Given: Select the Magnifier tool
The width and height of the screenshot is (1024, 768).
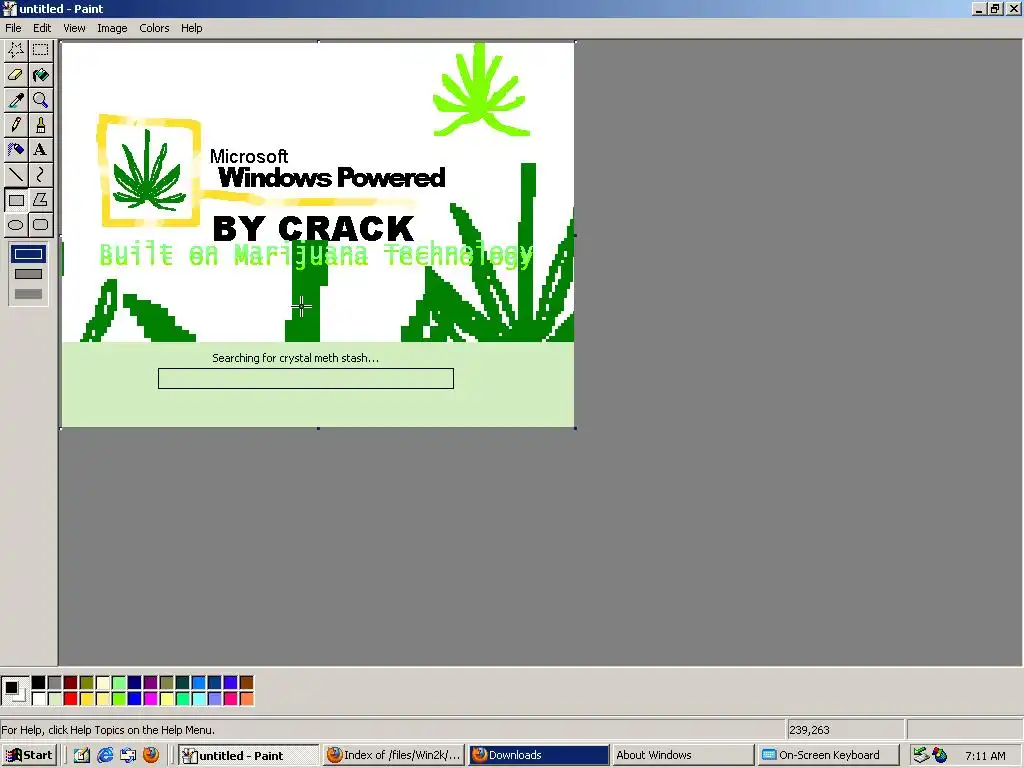Looking at the screenshot, I should pos(40,100).
